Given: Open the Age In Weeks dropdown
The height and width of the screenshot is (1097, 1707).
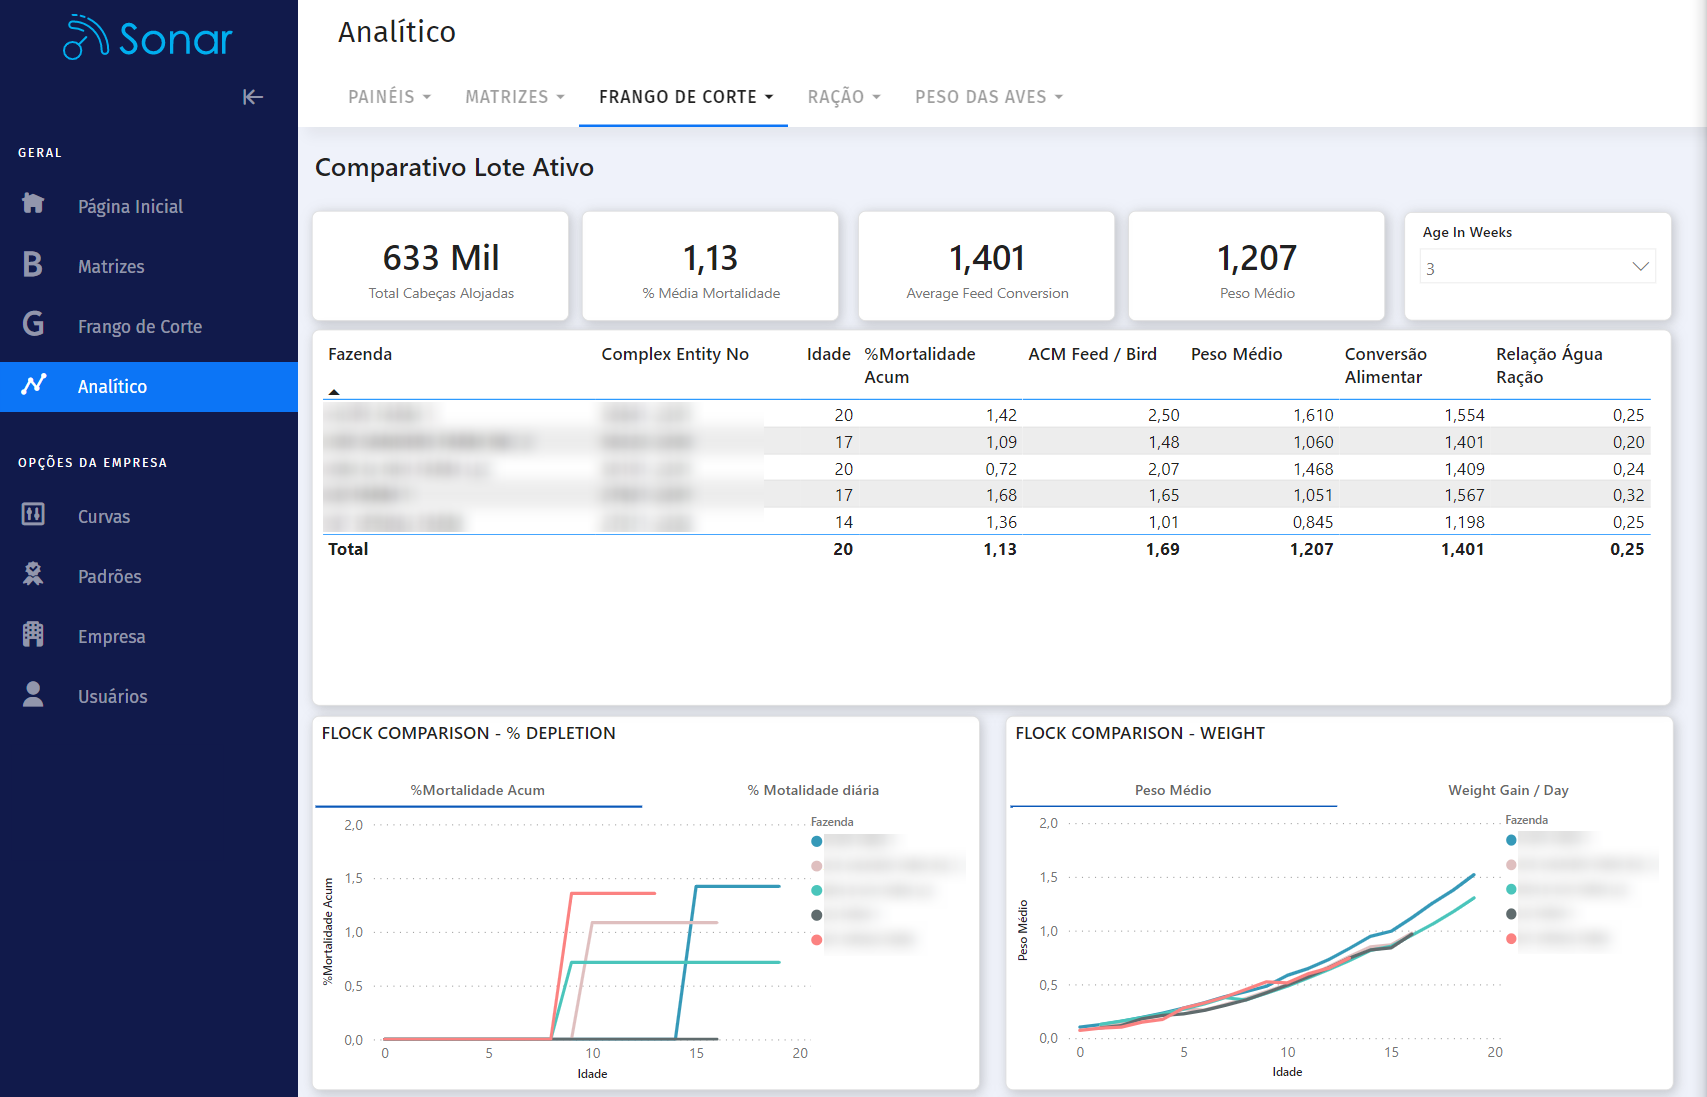Looking at the screenshot, I should coord(1538,267).
